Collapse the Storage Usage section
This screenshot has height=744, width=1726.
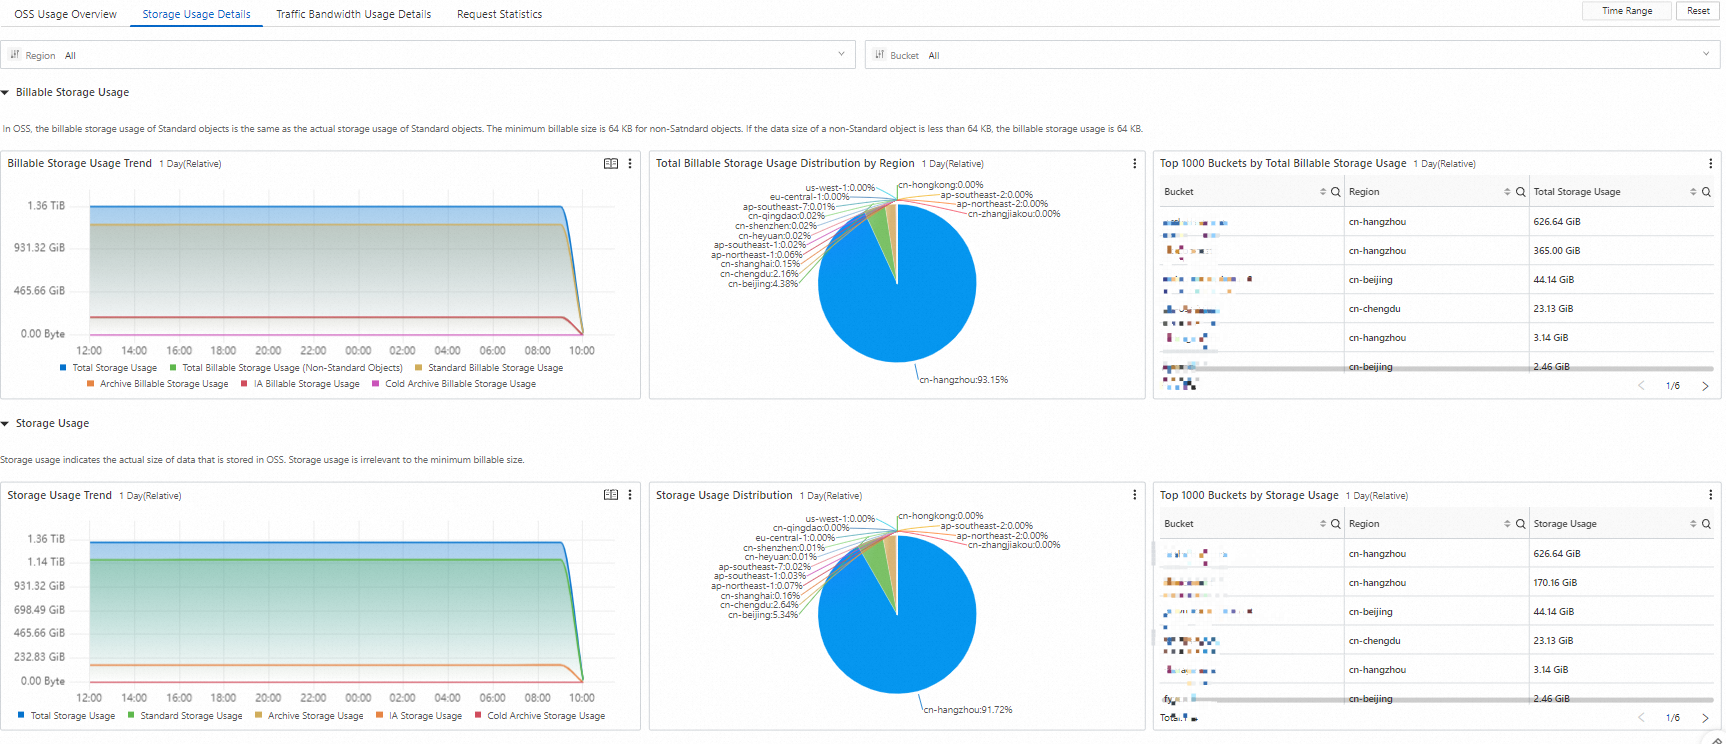(x=5, y=424)
